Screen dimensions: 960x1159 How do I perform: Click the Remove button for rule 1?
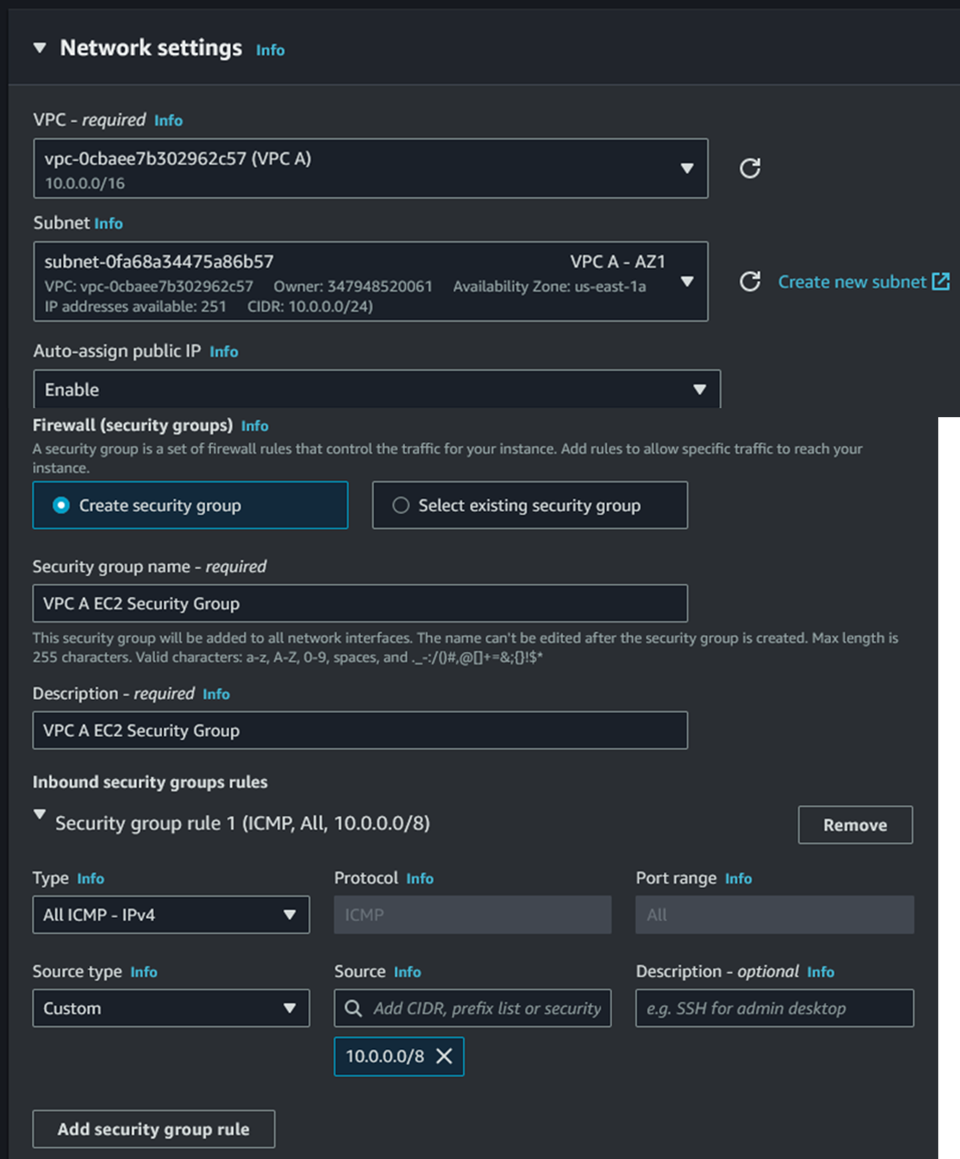855,825
